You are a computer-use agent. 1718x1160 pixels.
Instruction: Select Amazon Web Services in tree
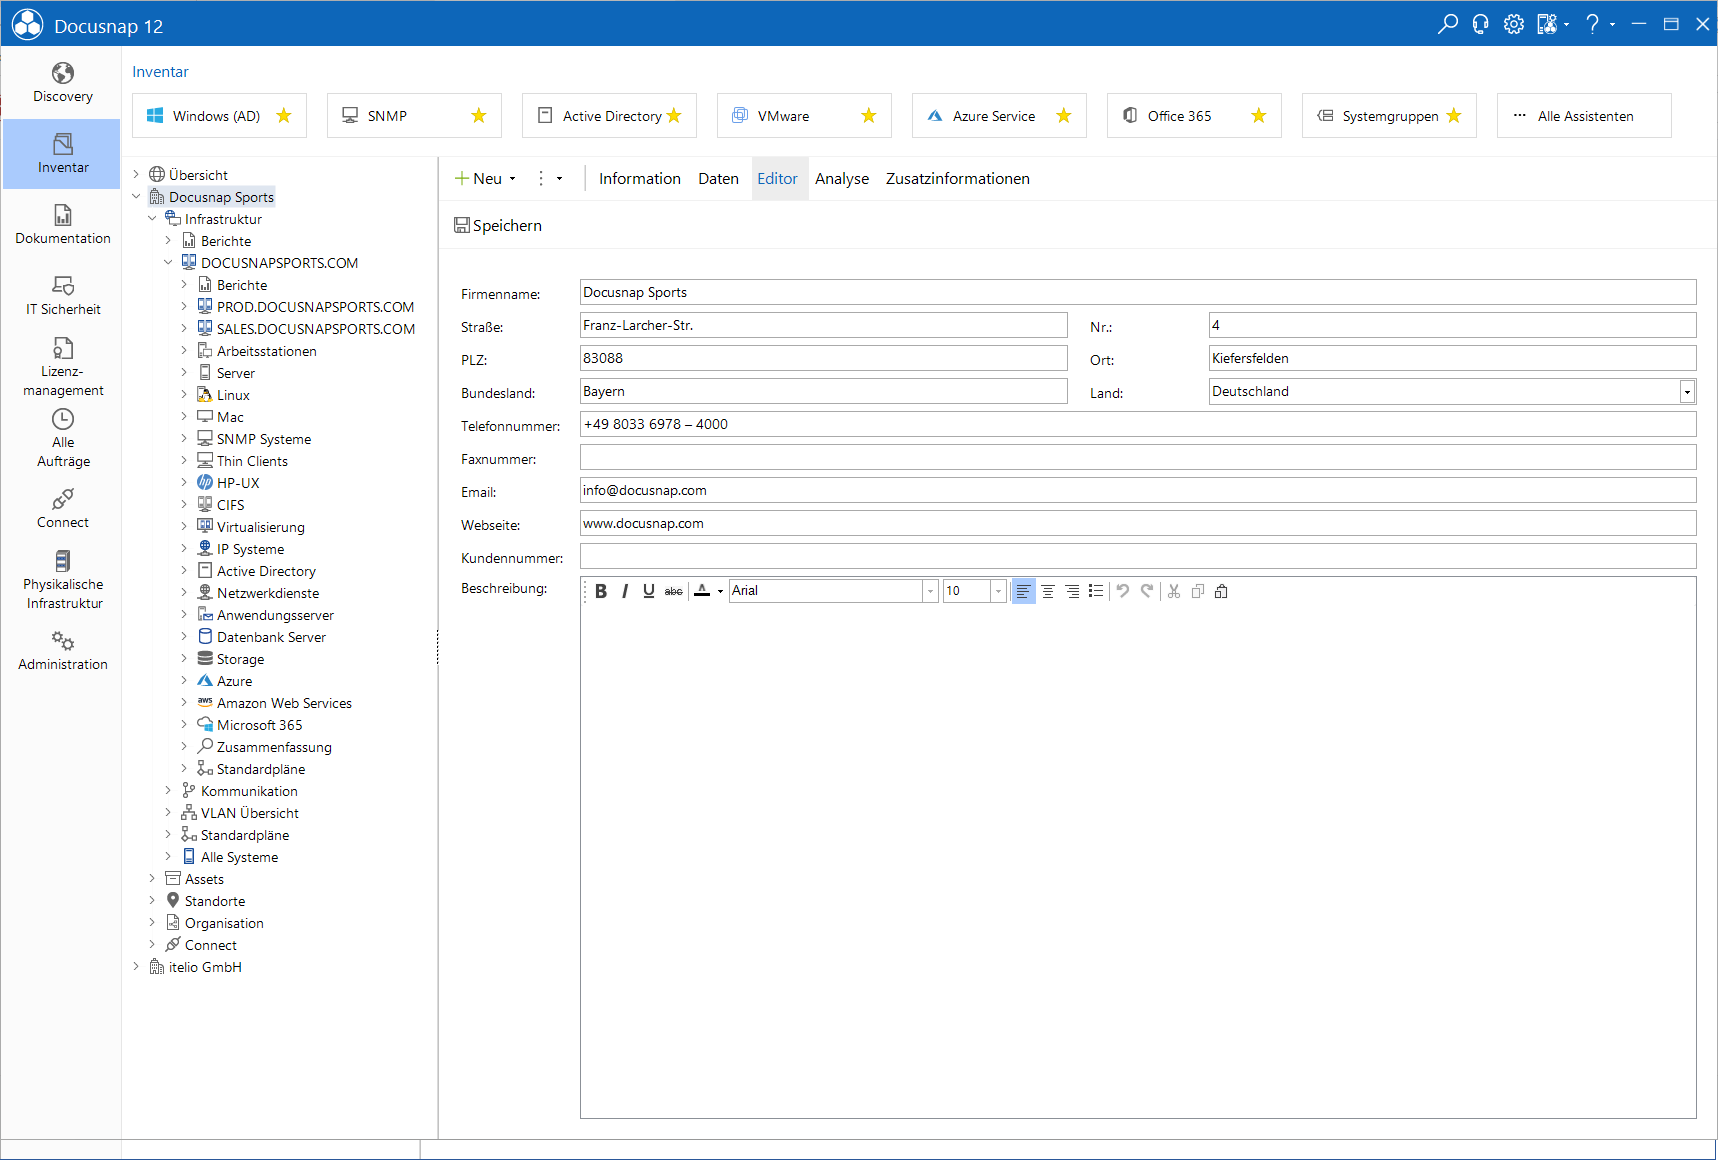(x=284, y=703)
